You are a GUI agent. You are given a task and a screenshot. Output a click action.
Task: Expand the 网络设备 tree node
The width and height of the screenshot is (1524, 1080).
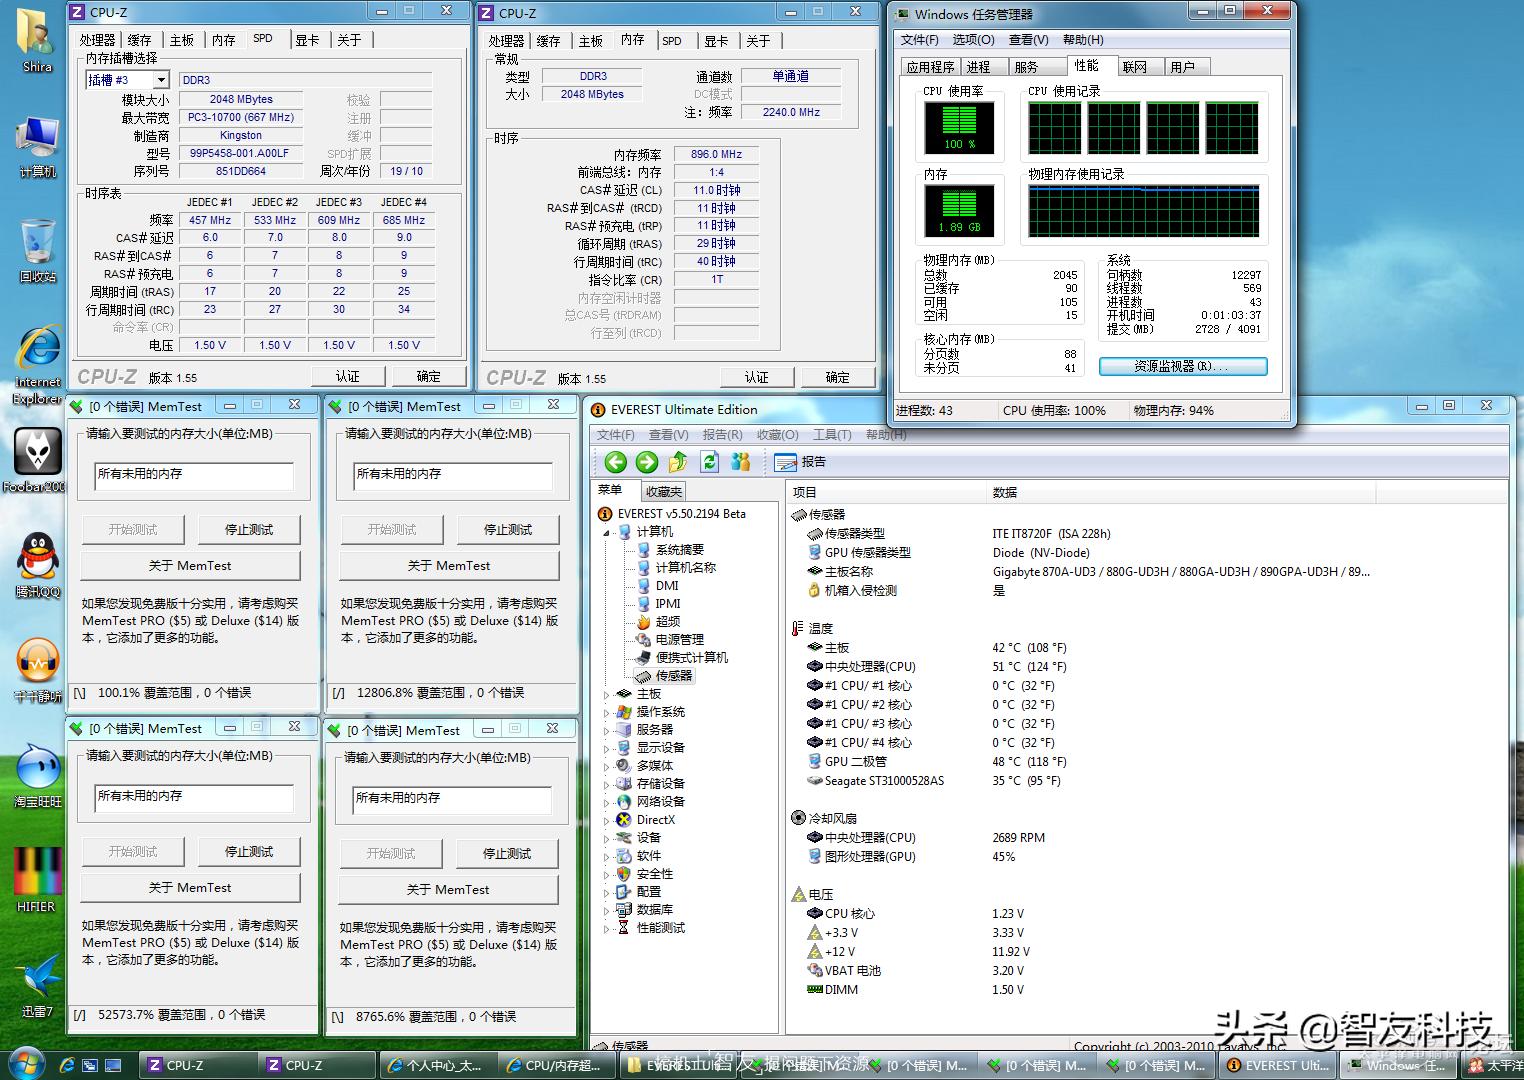[606, 802]
